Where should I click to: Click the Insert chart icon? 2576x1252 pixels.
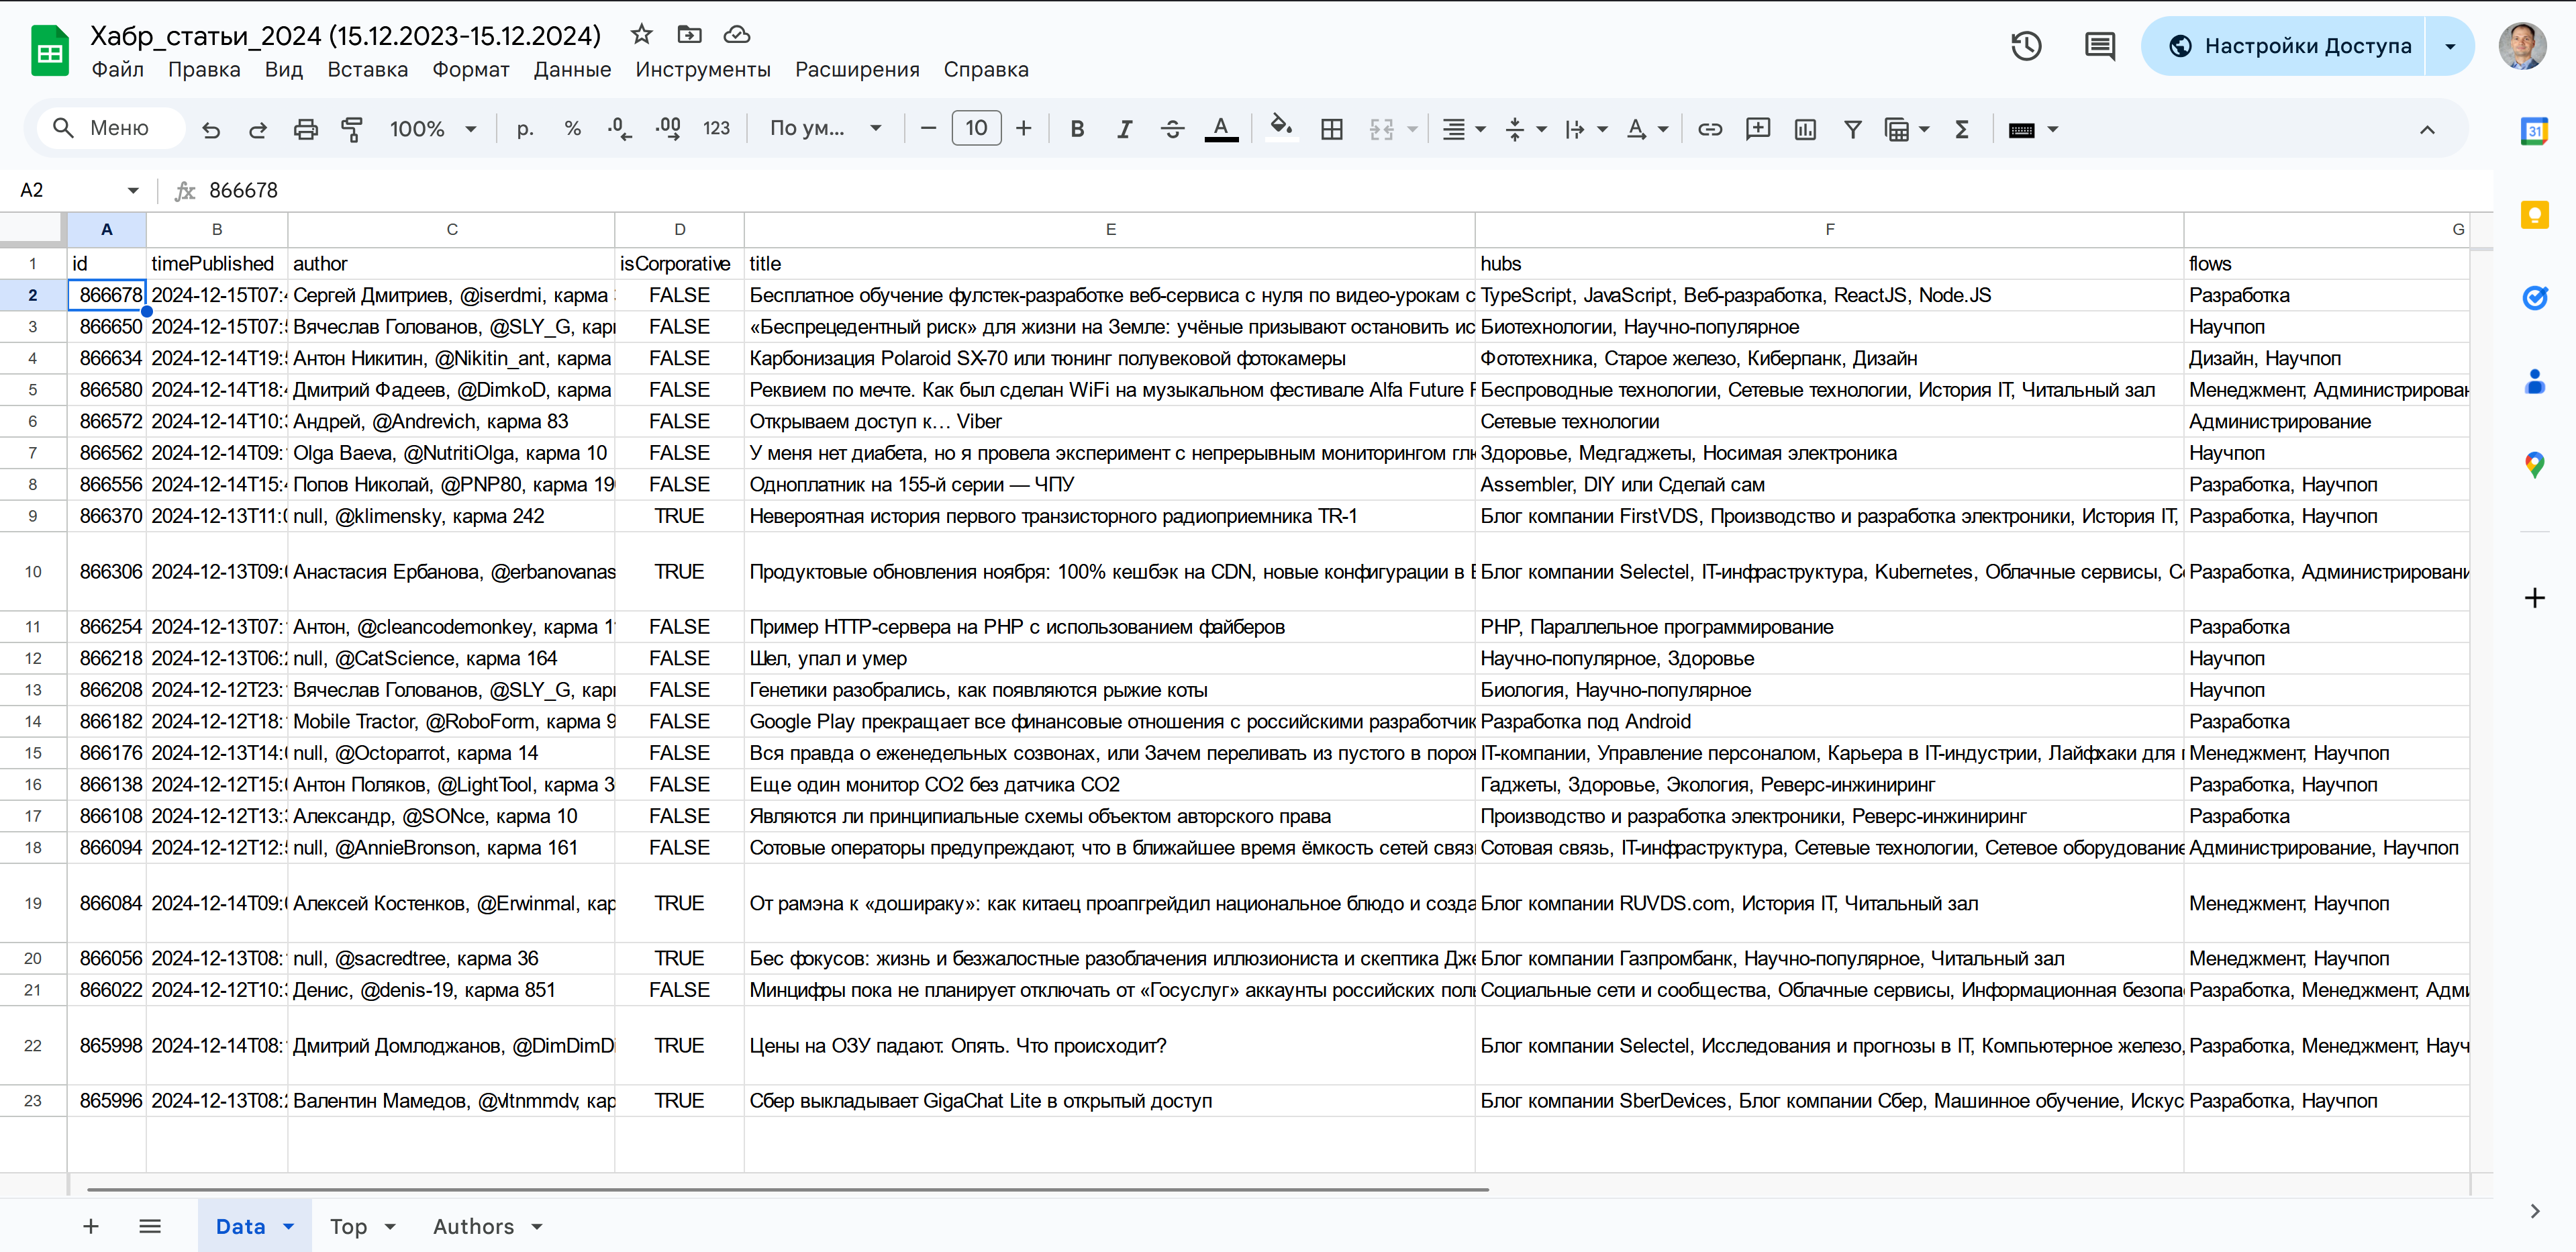coord(1804,129)
